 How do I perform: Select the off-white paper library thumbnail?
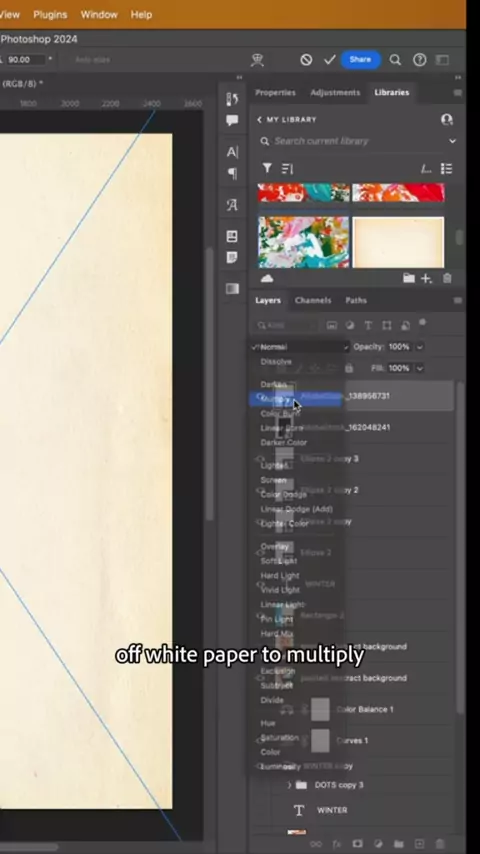tap(398, 242)
